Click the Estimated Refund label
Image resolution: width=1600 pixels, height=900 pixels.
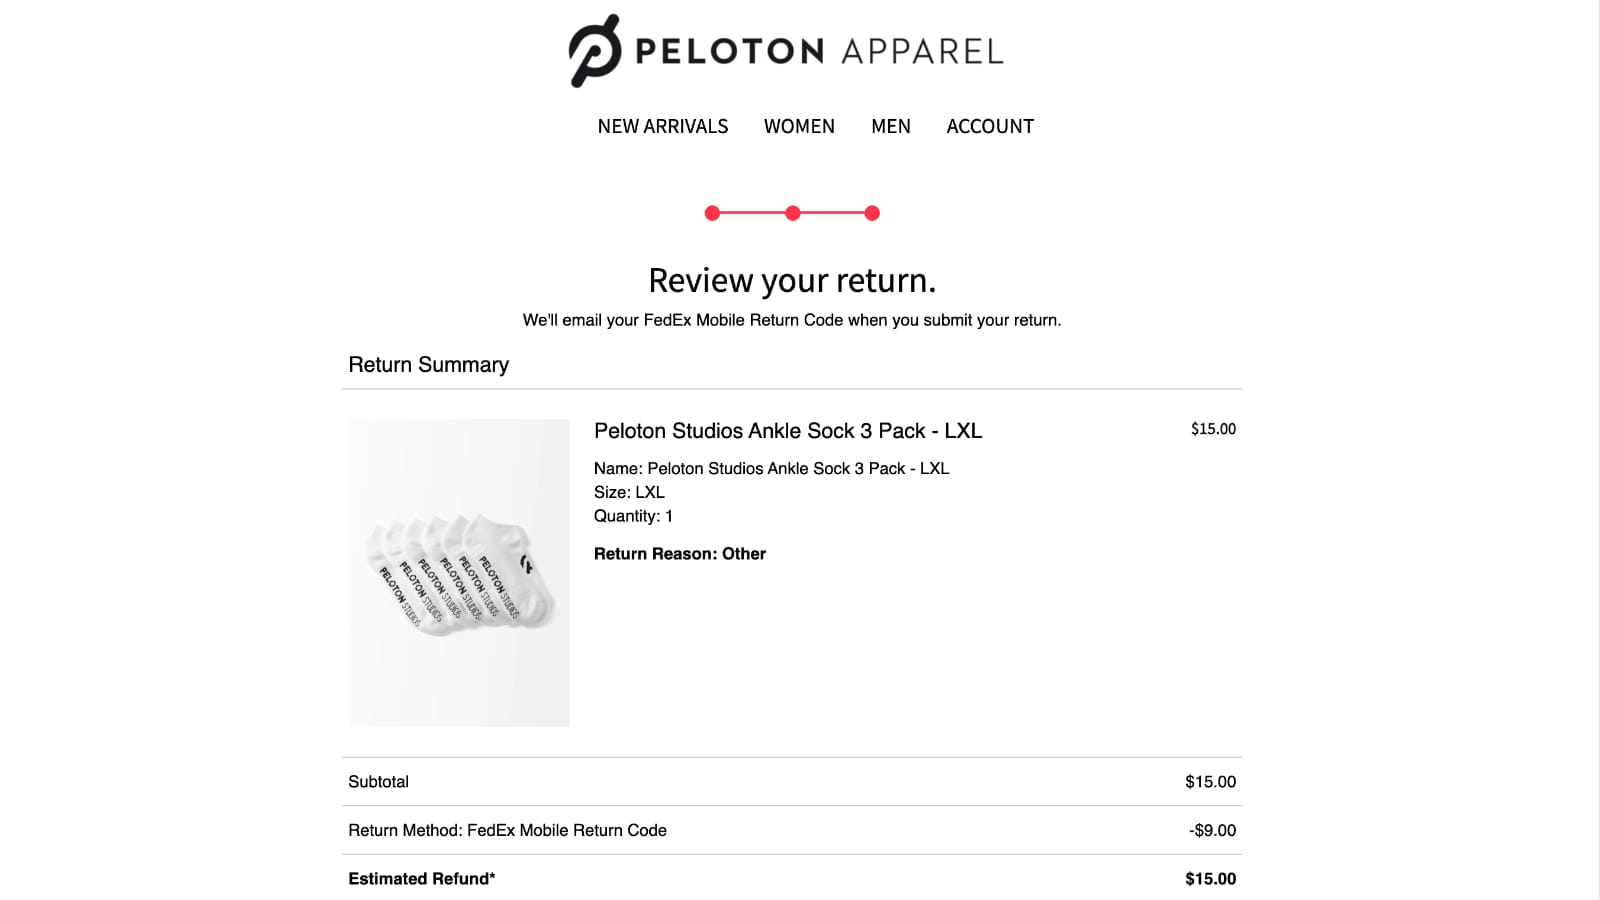421,879
